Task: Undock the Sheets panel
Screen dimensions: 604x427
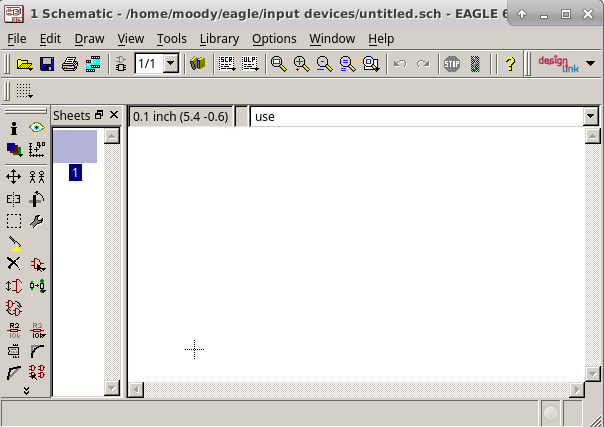Action: pos(99,115)
